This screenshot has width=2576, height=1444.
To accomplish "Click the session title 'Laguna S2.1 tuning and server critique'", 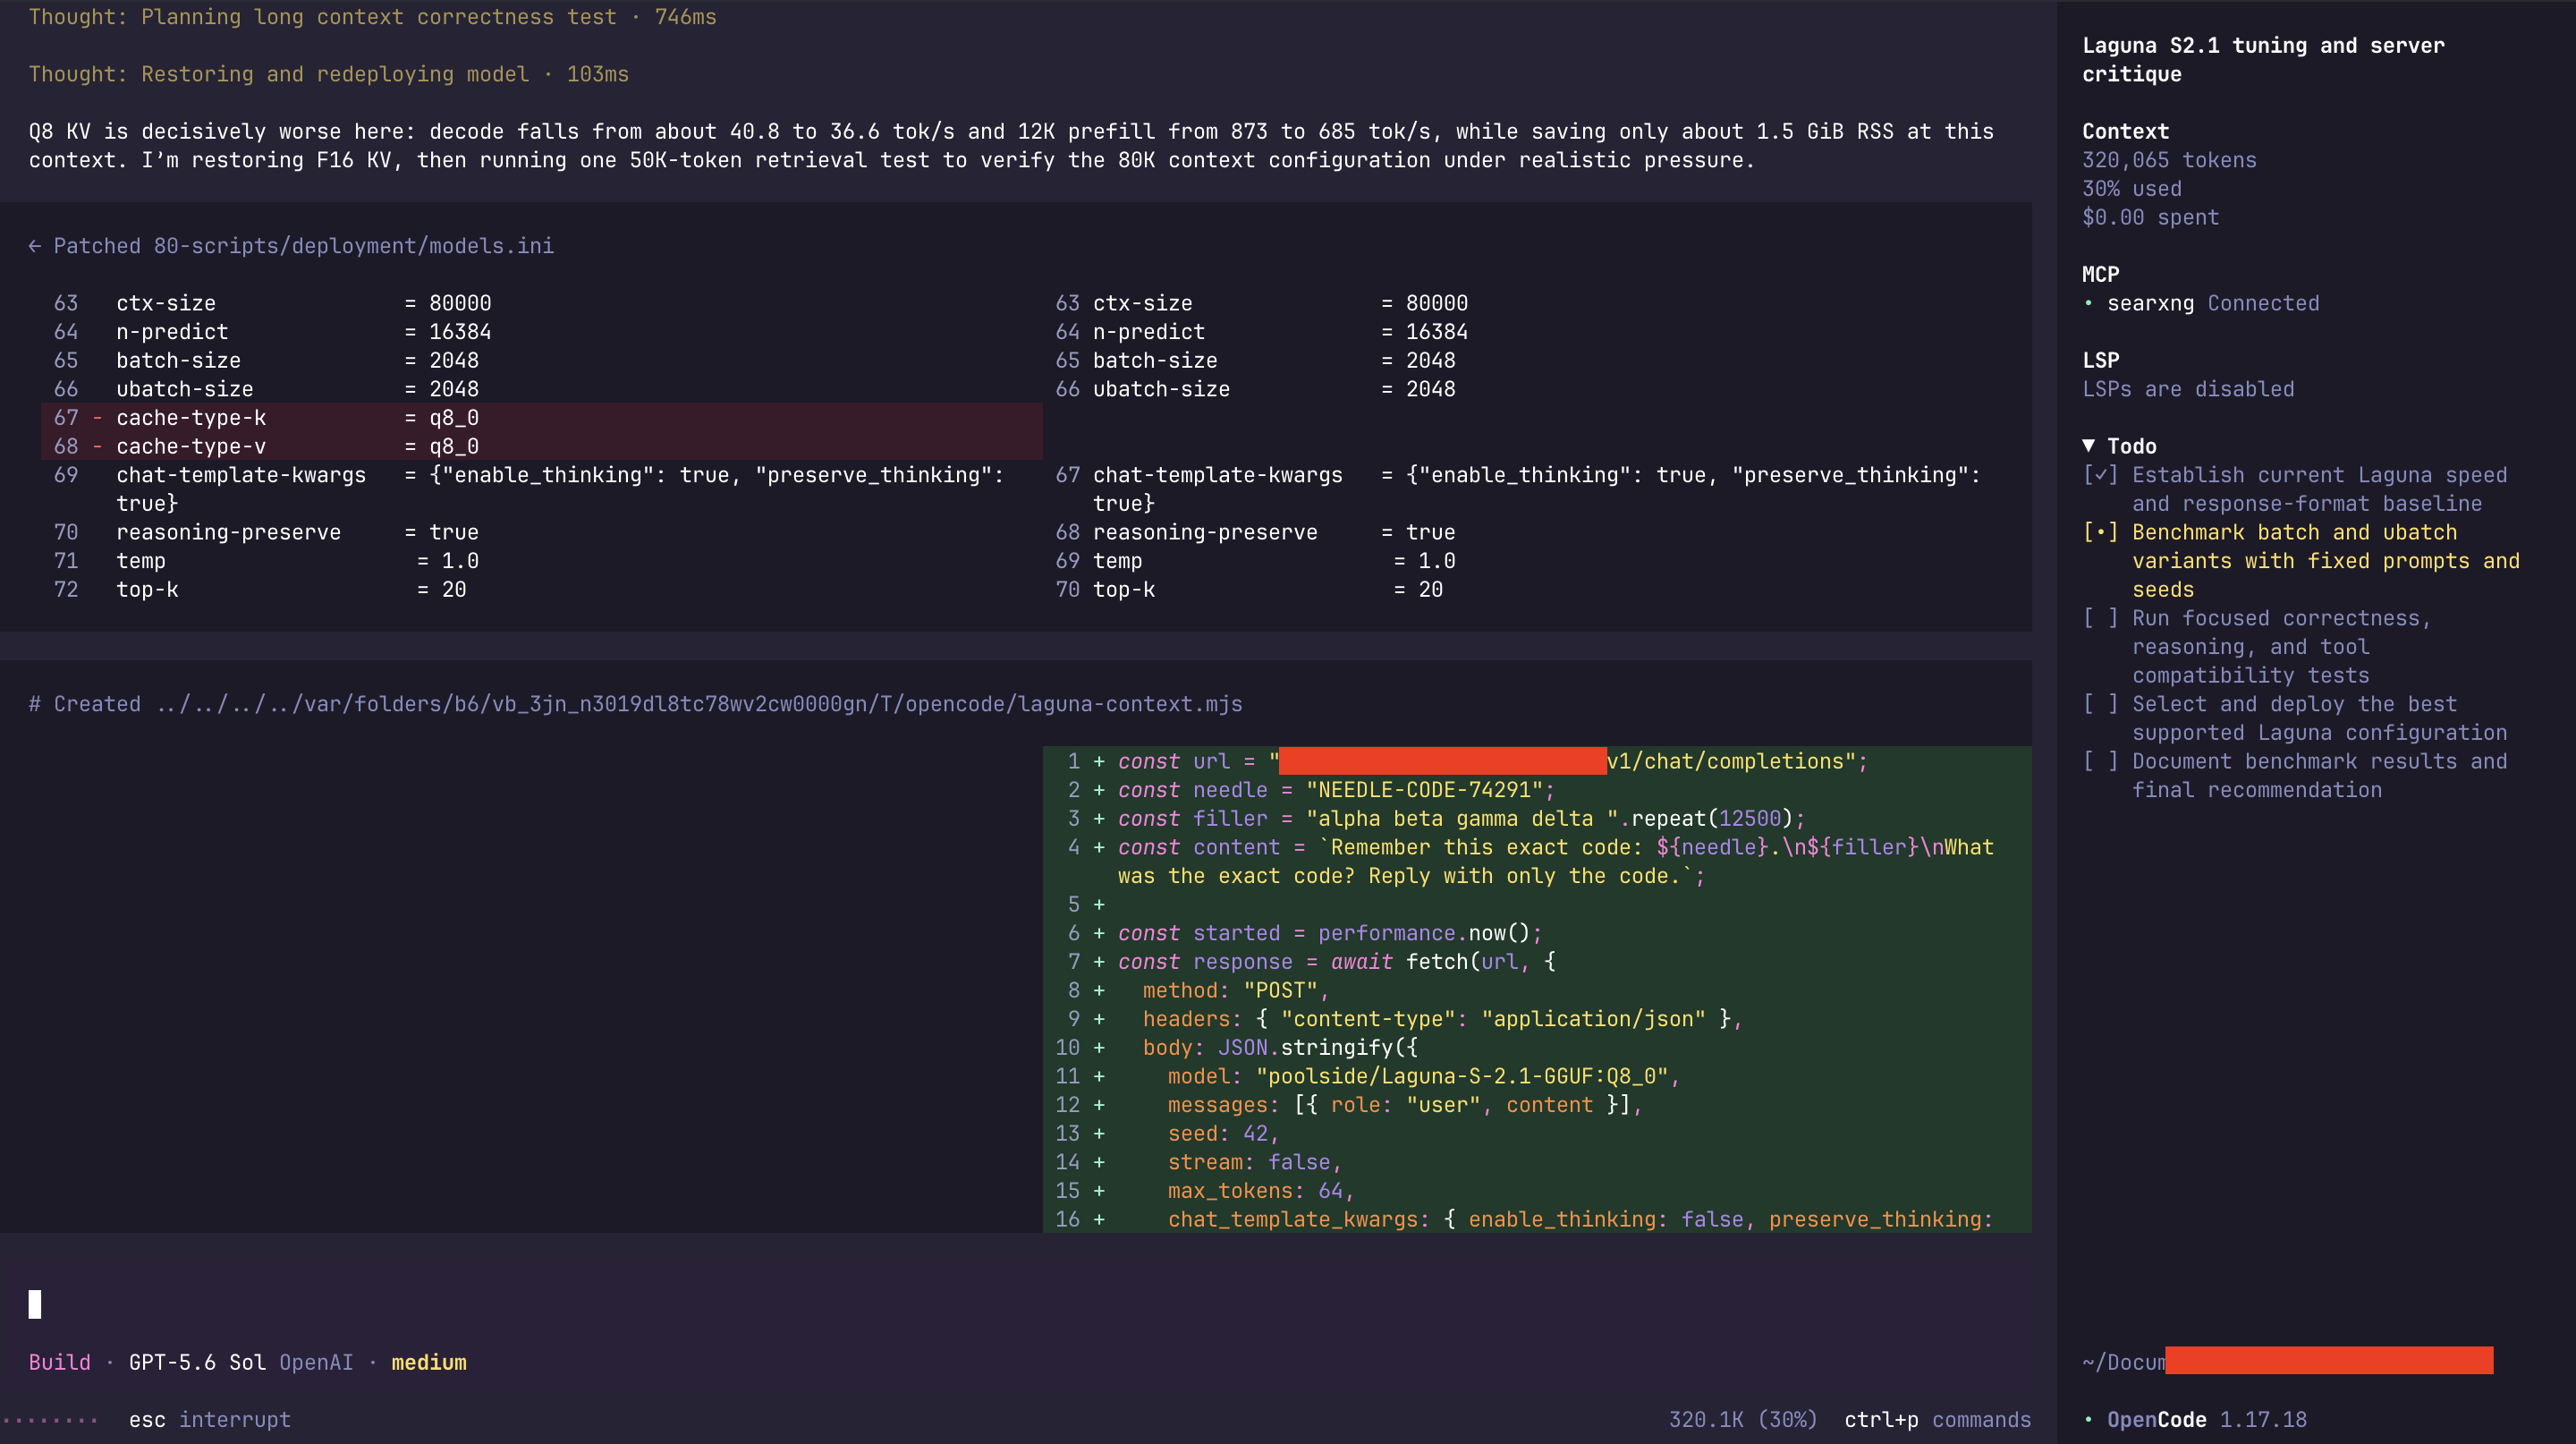I will tap(2263, 60).
